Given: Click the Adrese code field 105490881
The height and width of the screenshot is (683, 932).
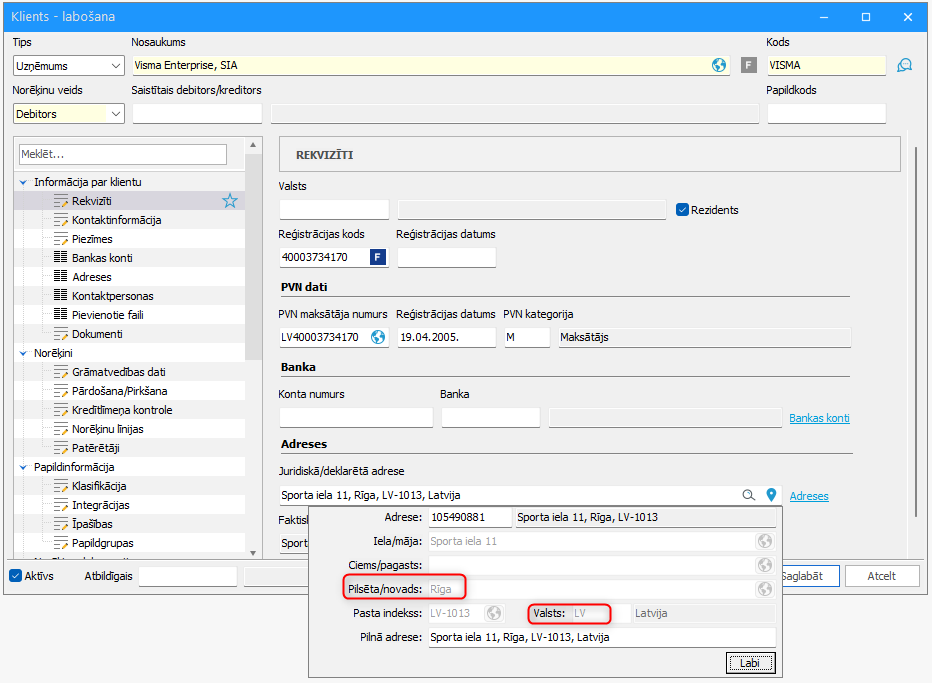Looking at the screenshot, I should [470, 517].
